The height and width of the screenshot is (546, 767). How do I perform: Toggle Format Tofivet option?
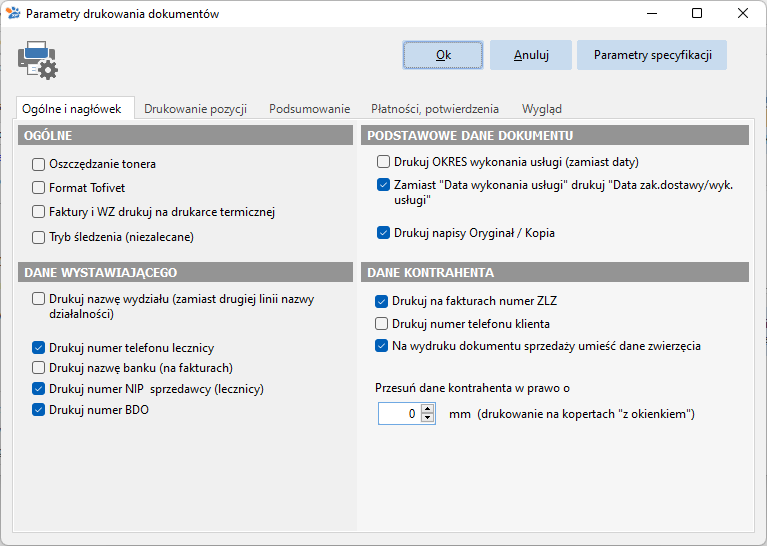[x=38, y=188]
